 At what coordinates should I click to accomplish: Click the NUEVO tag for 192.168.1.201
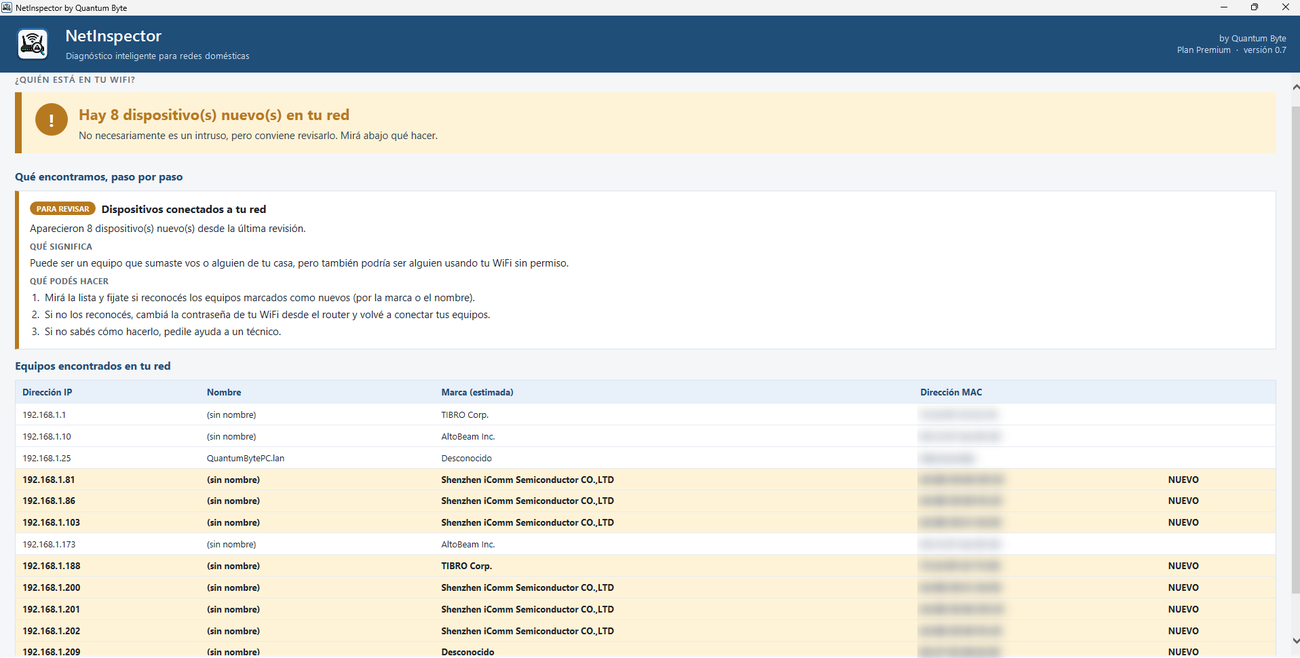(1183, 609)
